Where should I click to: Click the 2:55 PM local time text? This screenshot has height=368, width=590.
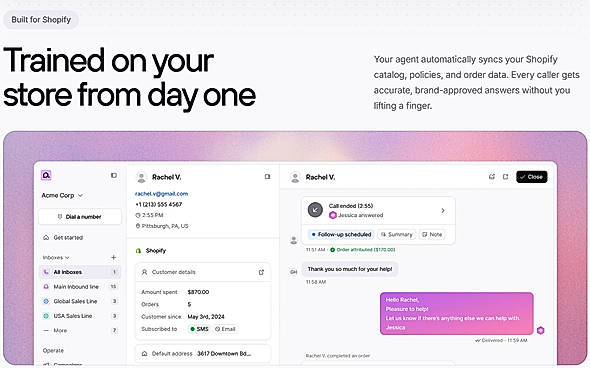point(152,215)
